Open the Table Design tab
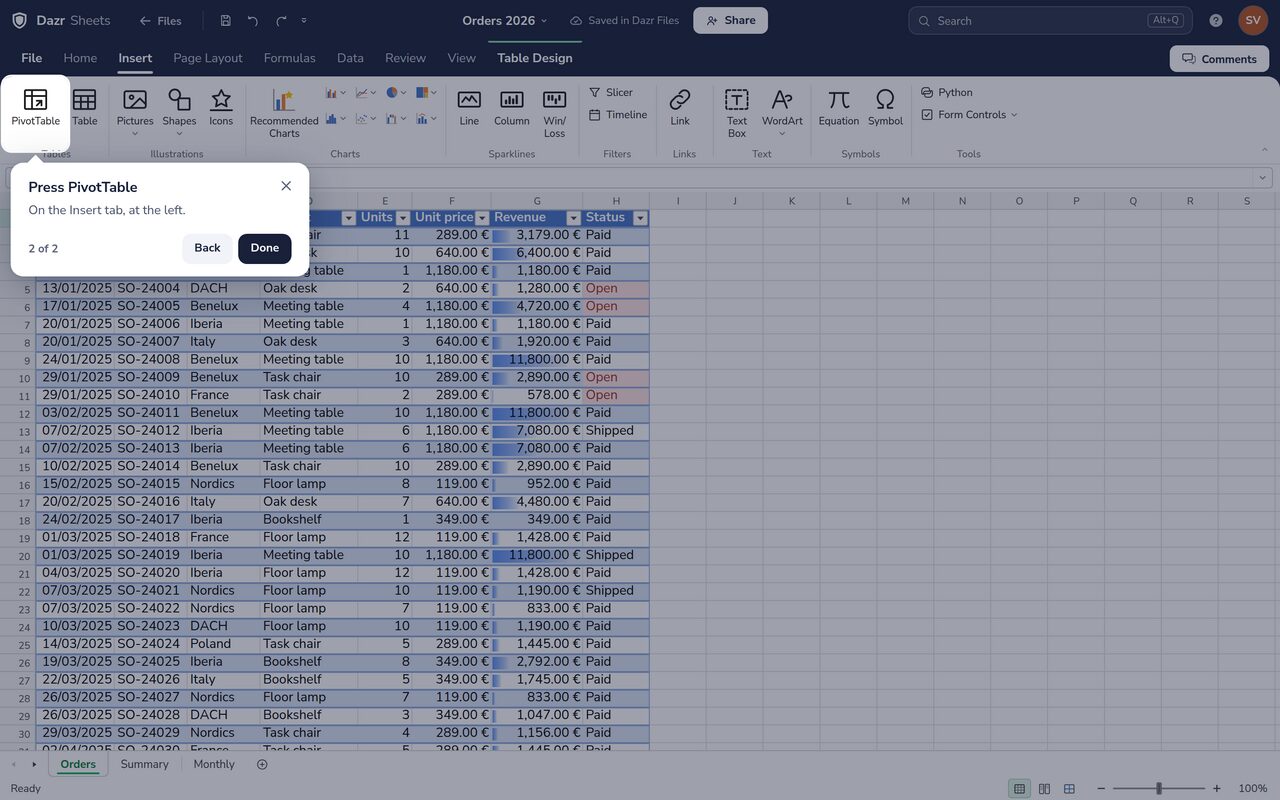This screenshot has width=1280, height=800. point(535,58)
